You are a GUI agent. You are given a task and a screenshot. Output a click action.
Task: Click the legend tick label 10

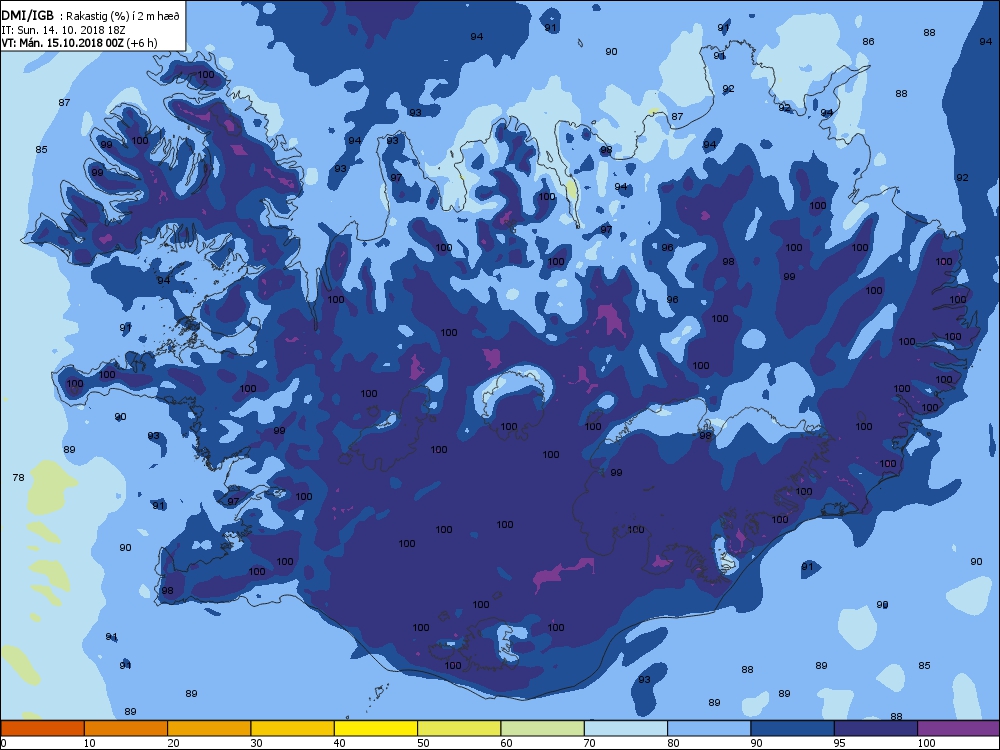click(x=90, y=743)
